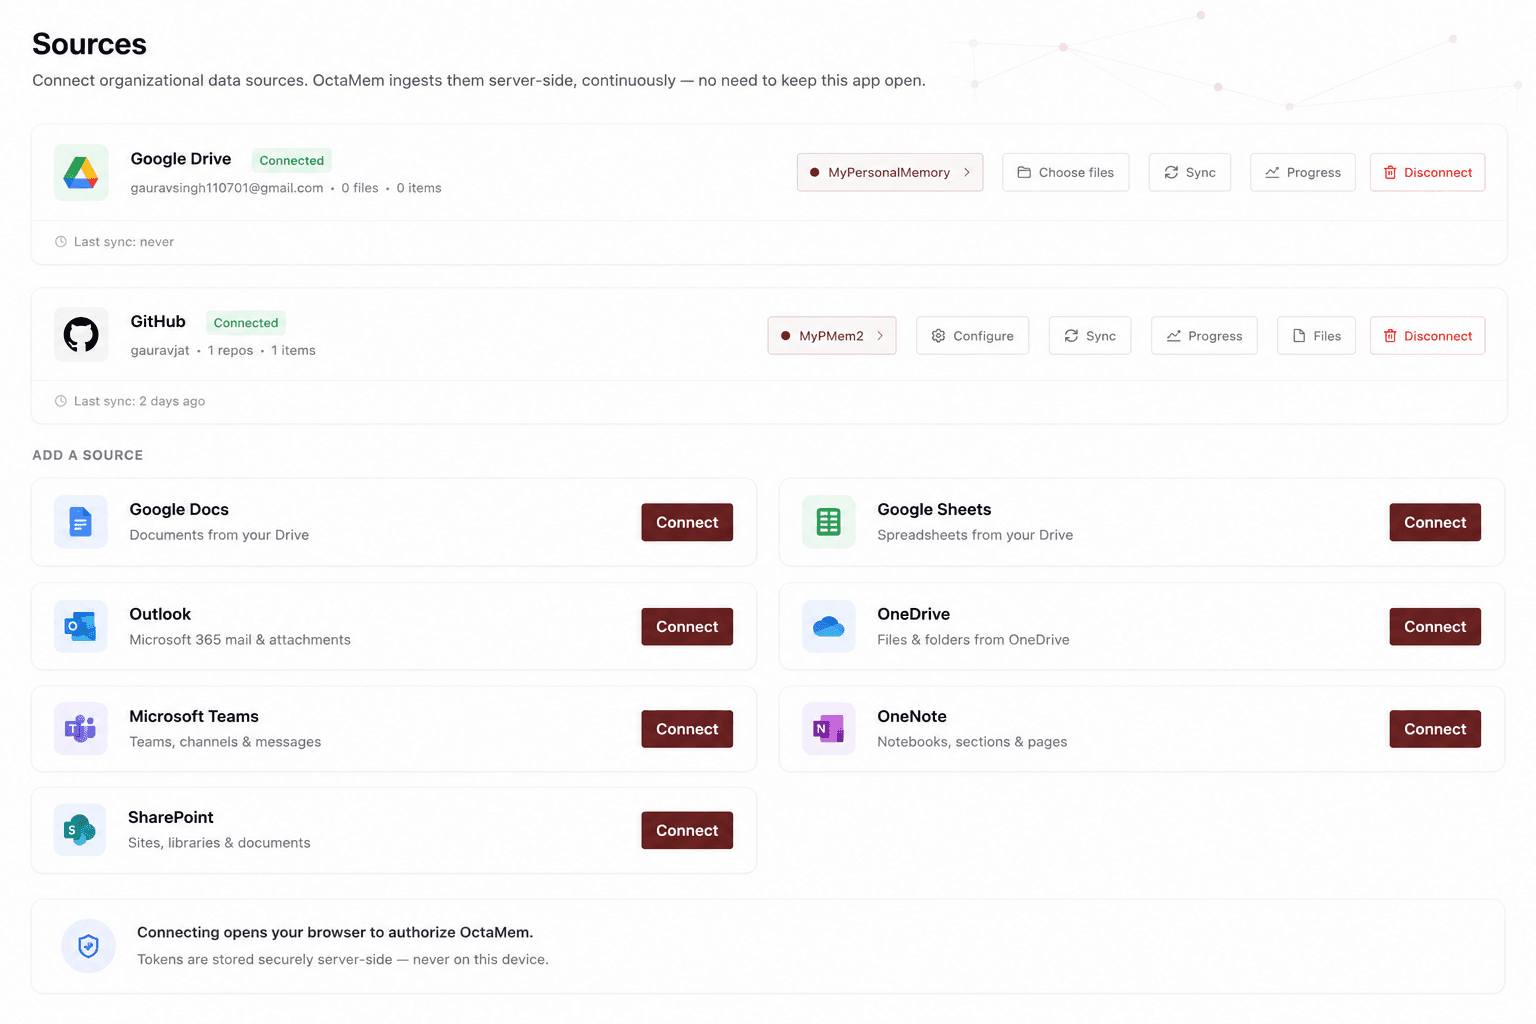View Progress for Google Drive
The width and height of the screenshot is (1536, 1024).
[1303, 172]
